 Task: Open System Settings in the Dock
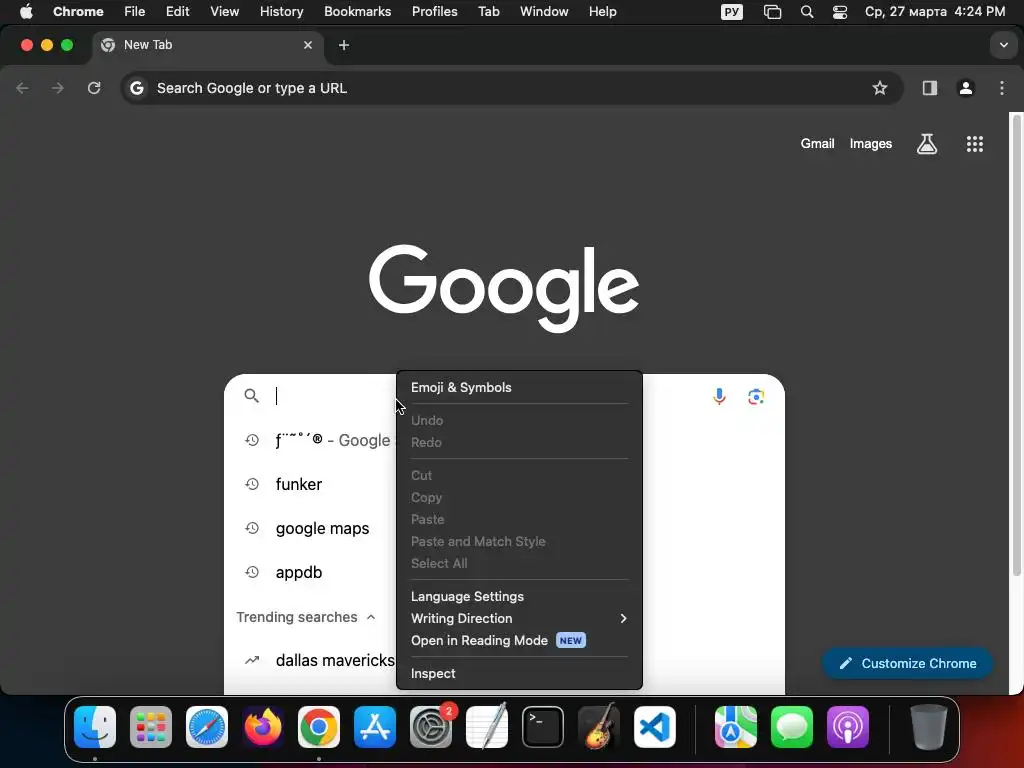431,727
